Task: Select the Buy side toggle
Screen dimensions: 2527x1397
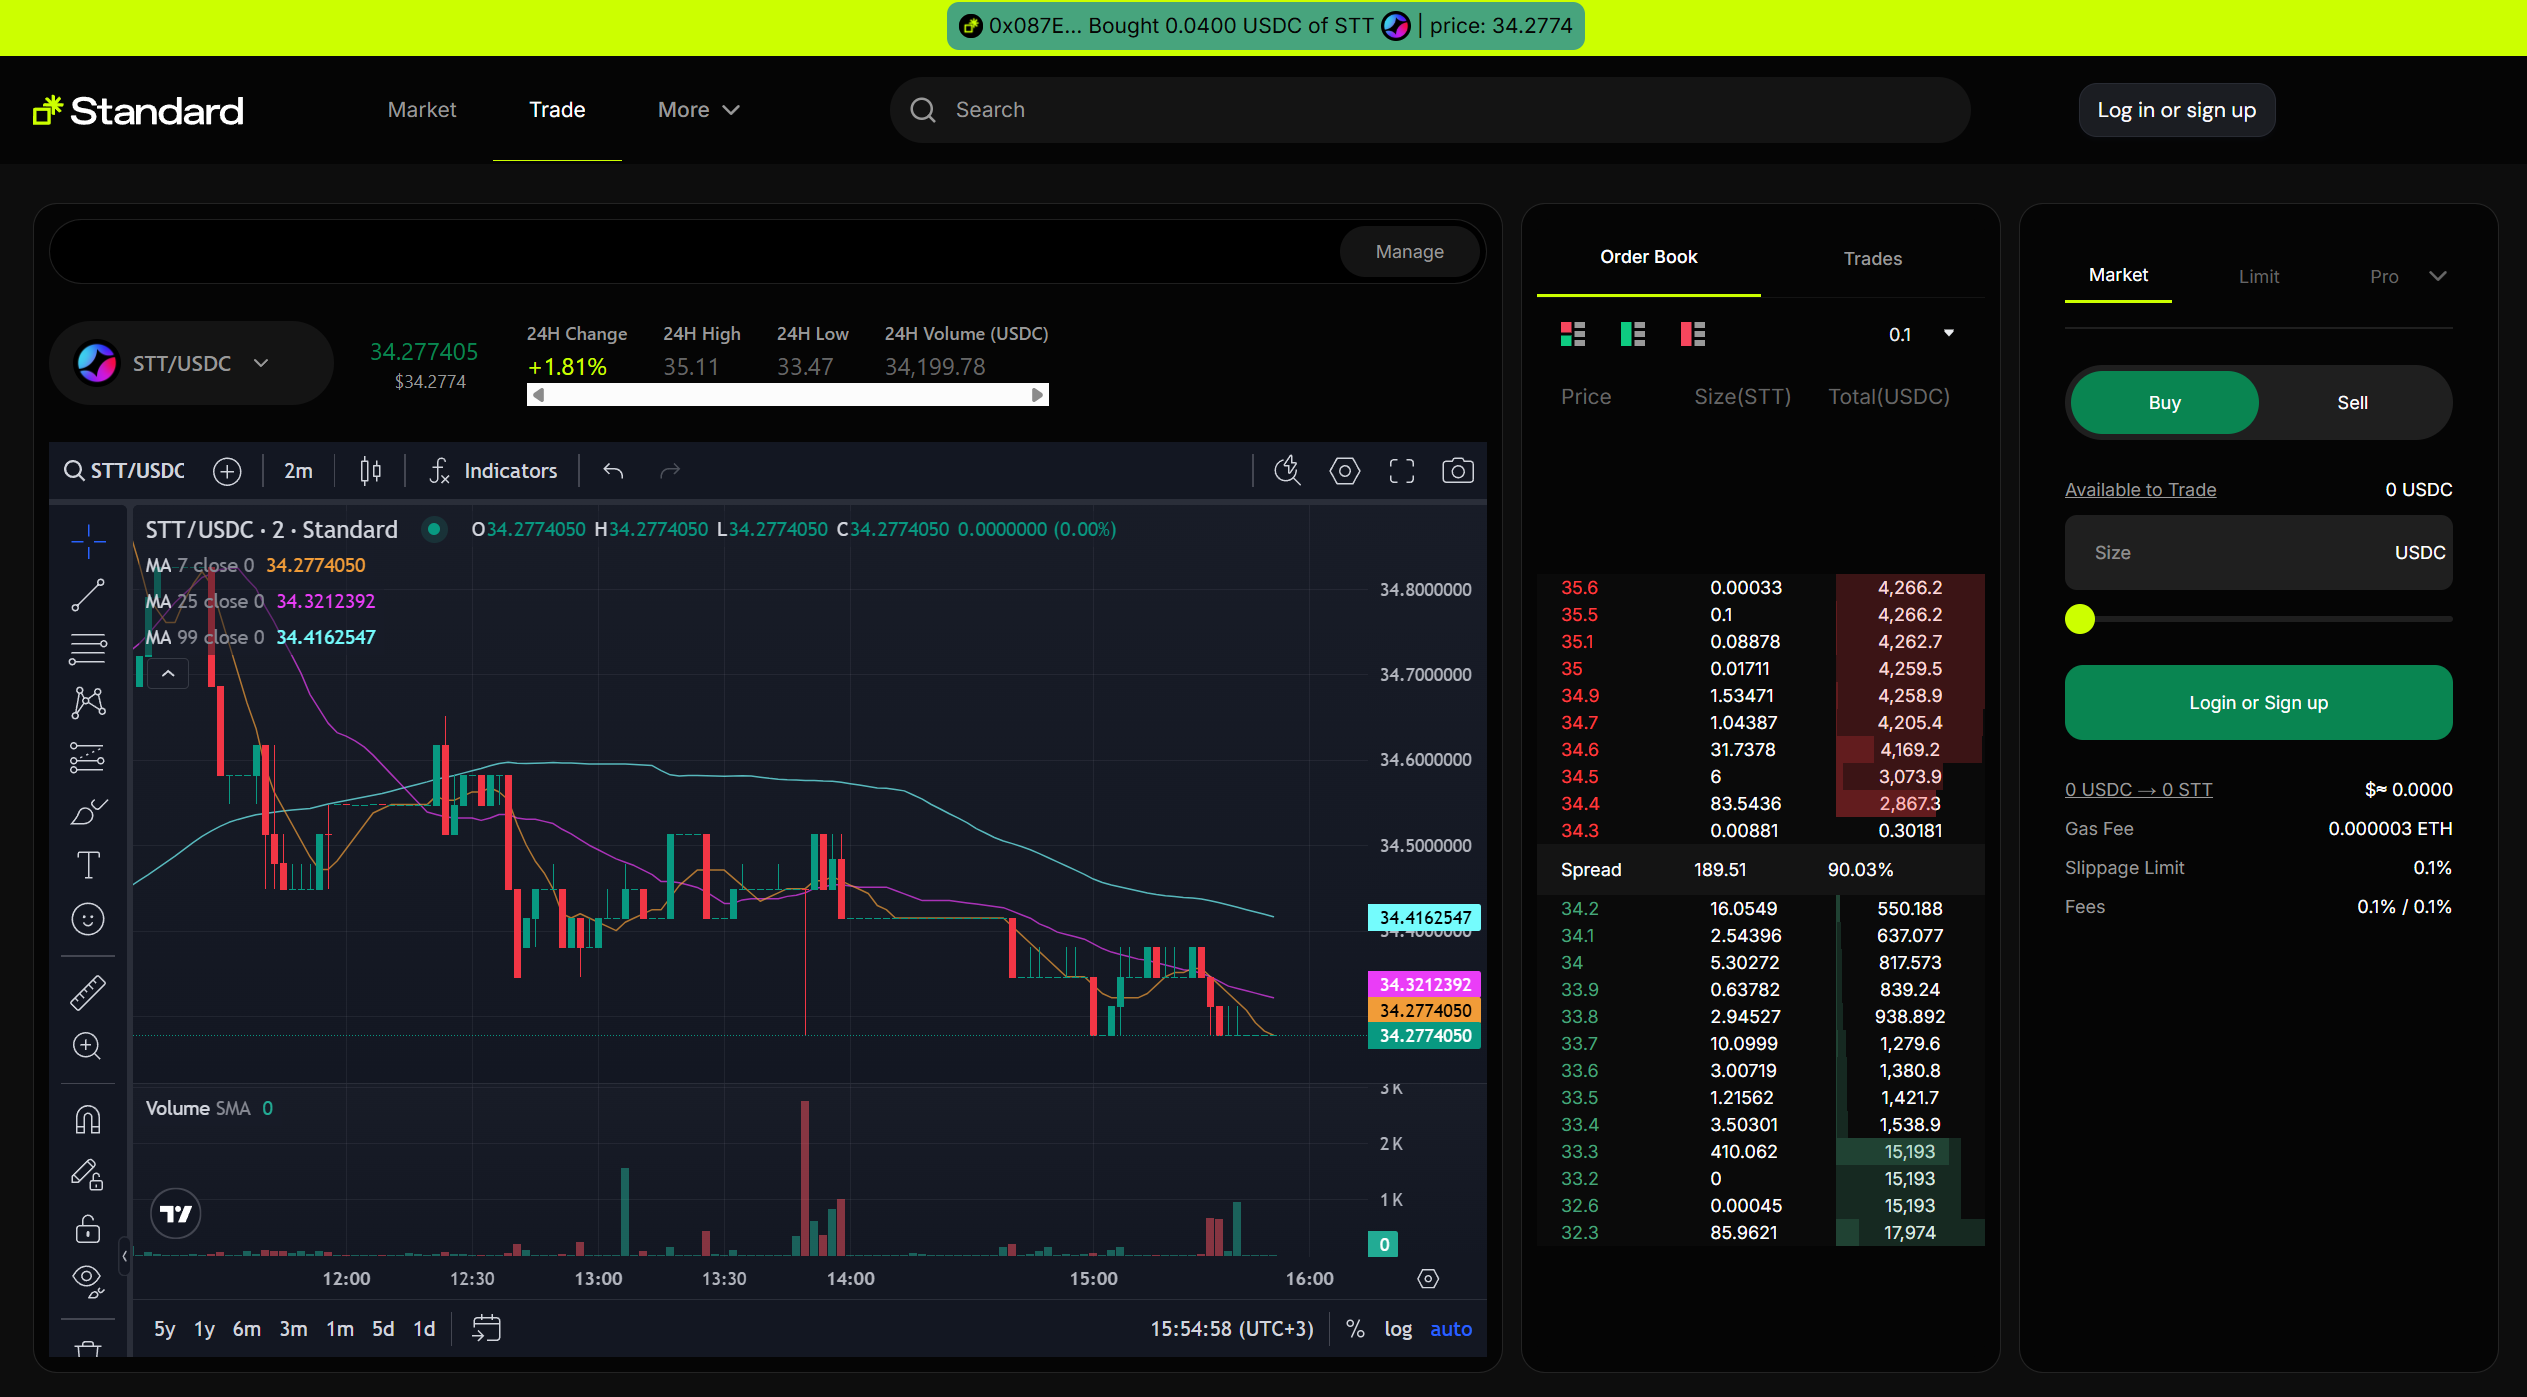Action: click(2164, 403)
